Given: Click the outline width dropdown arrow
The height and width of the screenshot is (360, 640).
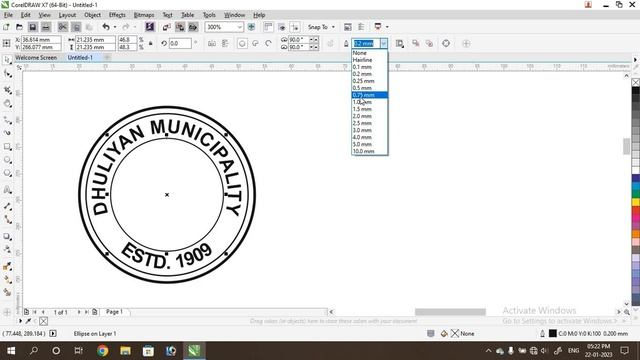Looking at the screenshot, I should pyautogui.click(x=384, y=43).
